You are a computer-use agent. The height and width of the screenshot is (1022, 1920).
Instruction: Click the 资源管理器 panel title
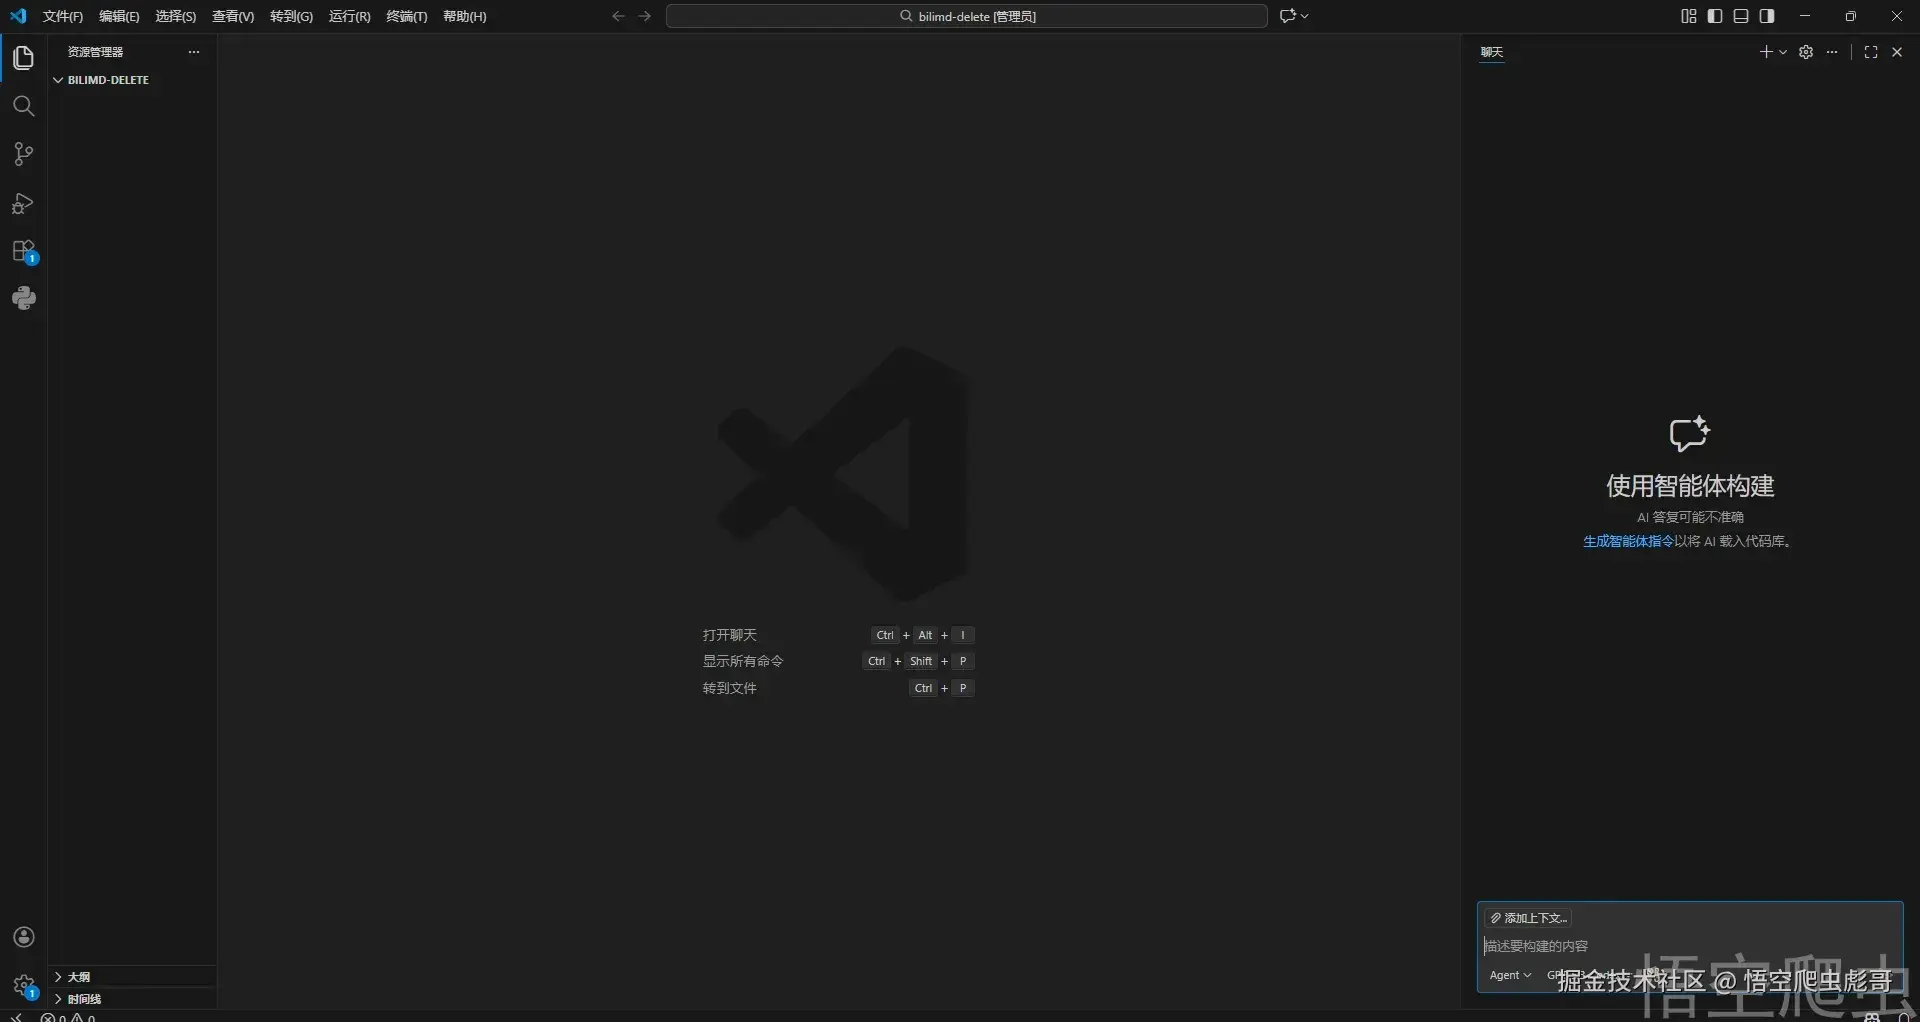tap(95, 52)
